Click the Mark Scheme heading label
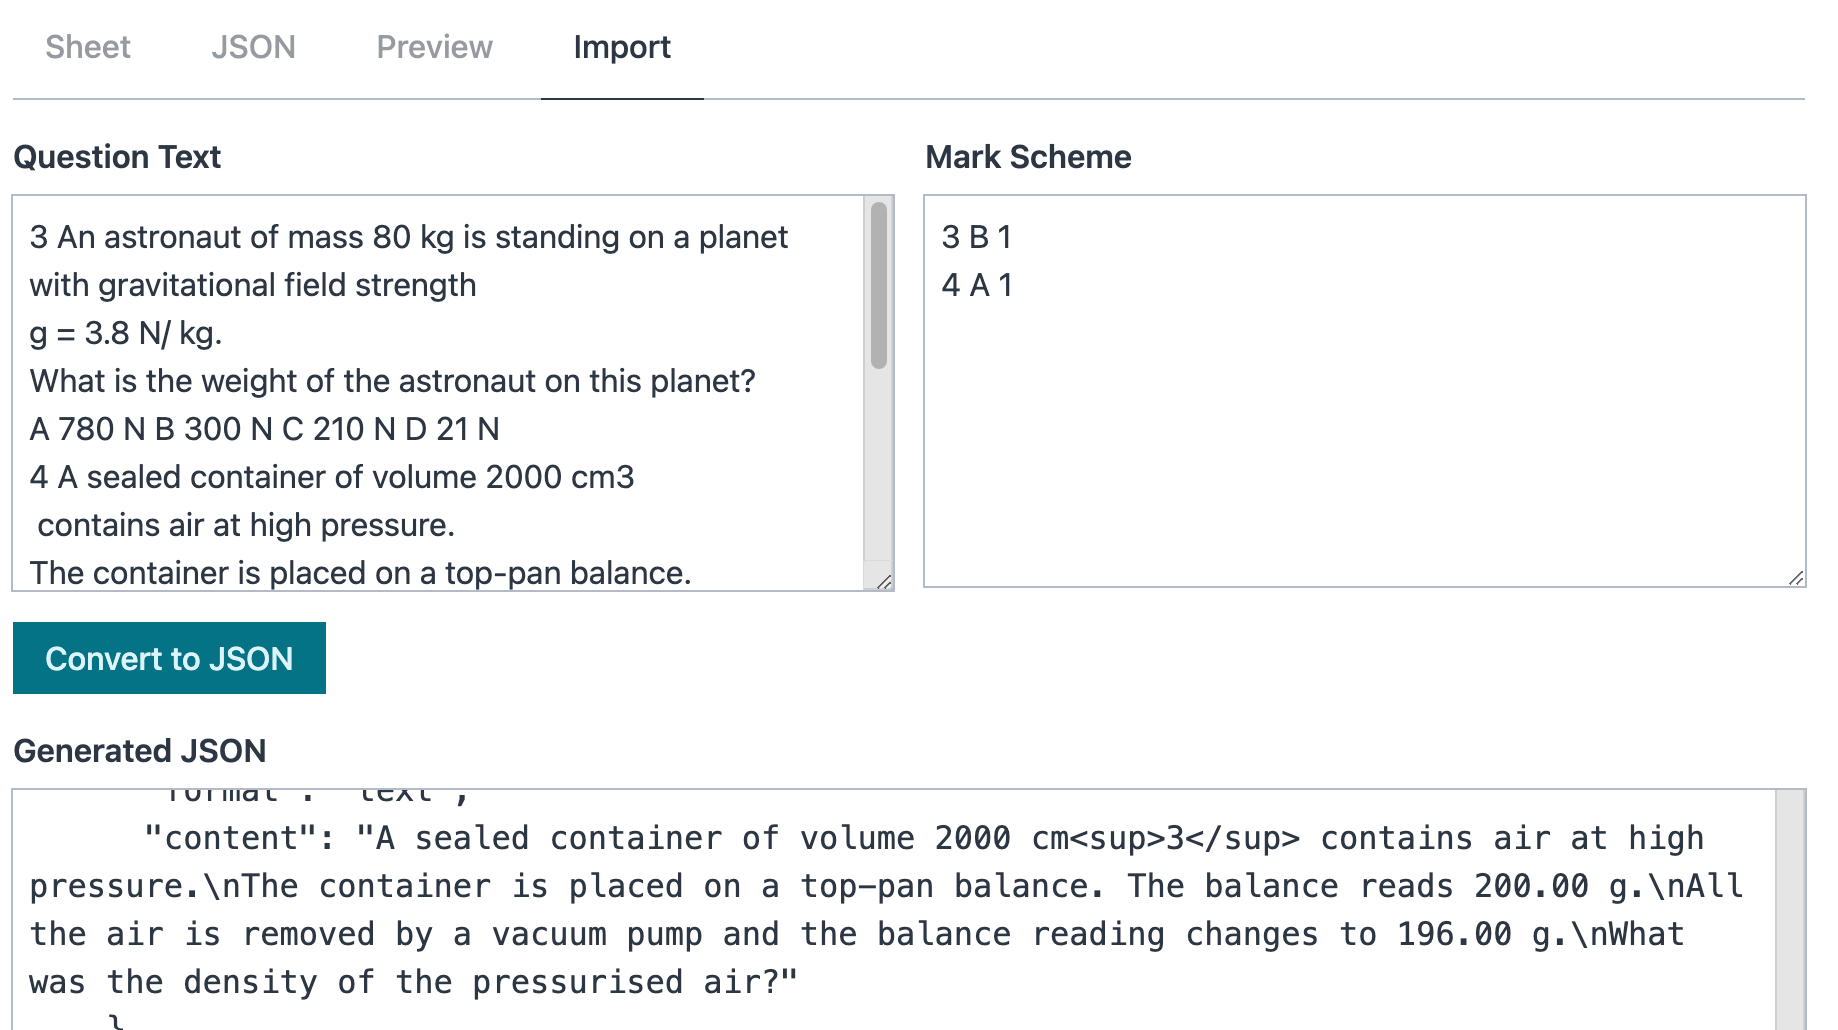1838x1030 pixels. pyautogui.click(x=1029, y=157)
